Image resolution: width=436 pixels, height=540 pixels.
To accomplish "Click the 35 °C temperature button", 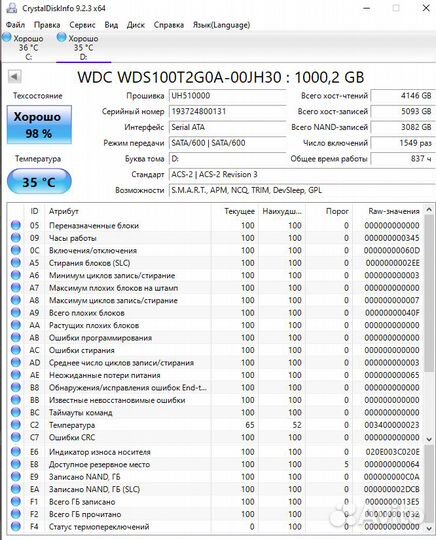I will click(39, 181).
